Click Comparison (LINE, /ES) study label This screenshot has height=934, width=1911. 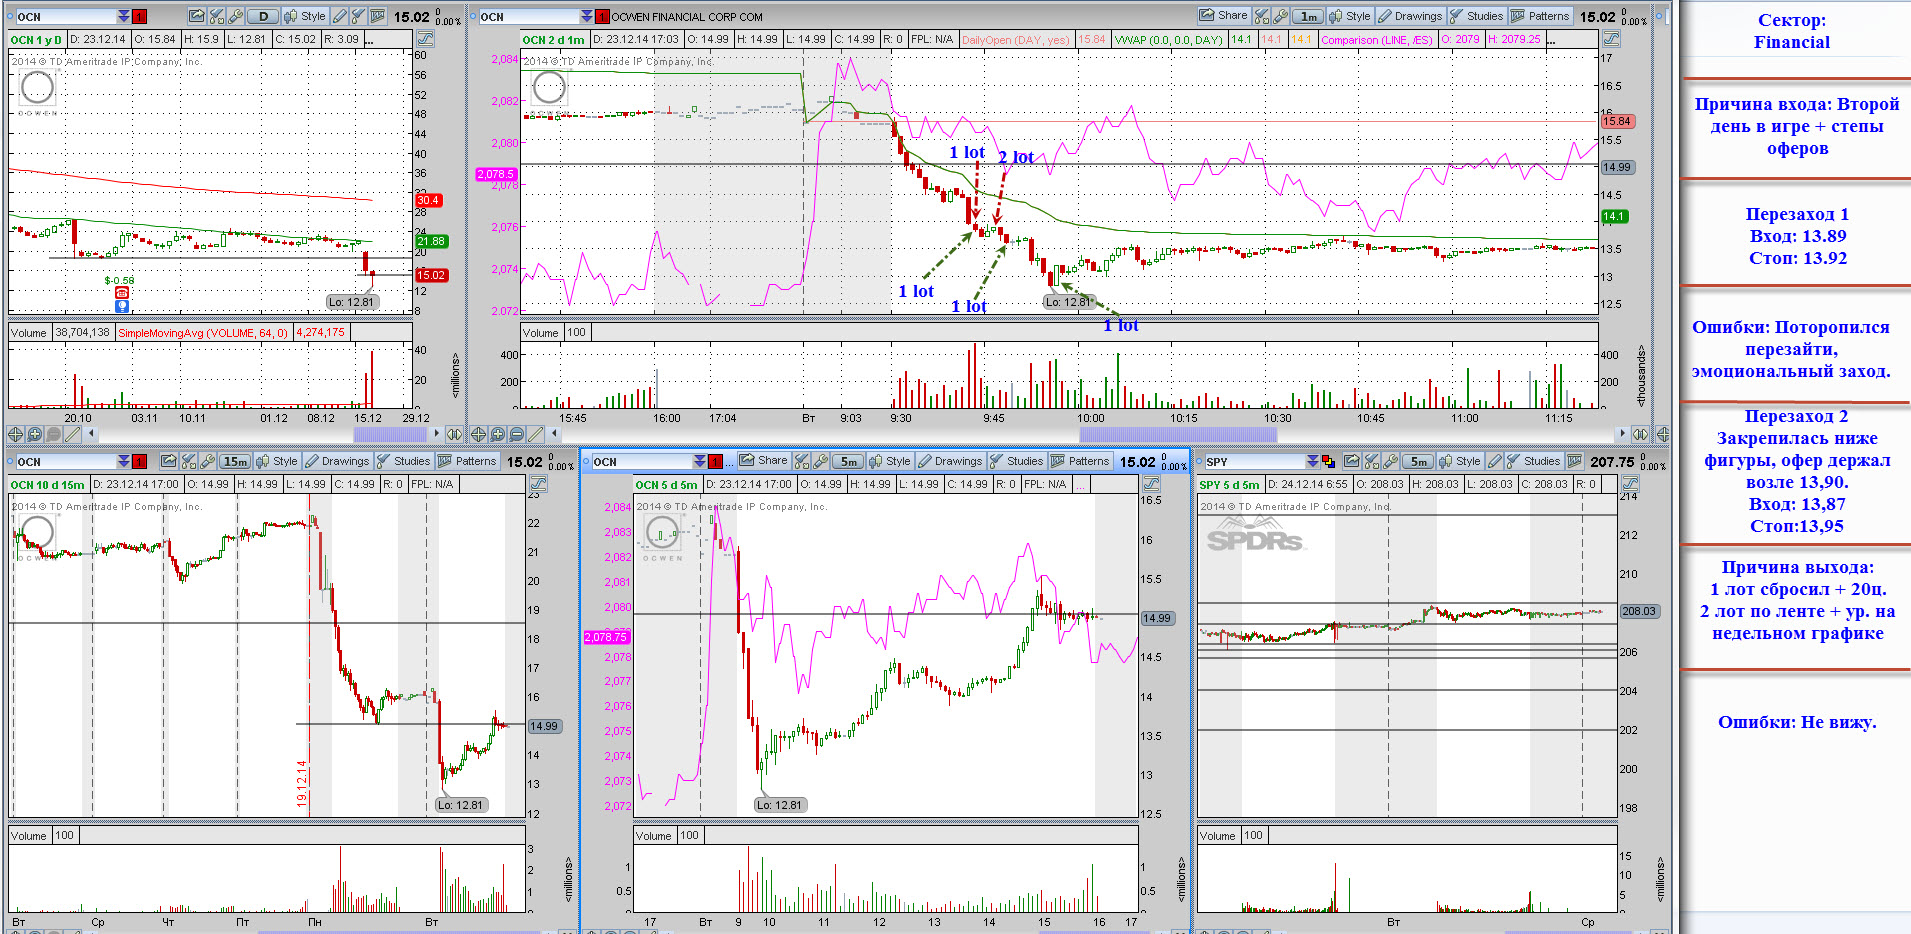coord(1377,40)
